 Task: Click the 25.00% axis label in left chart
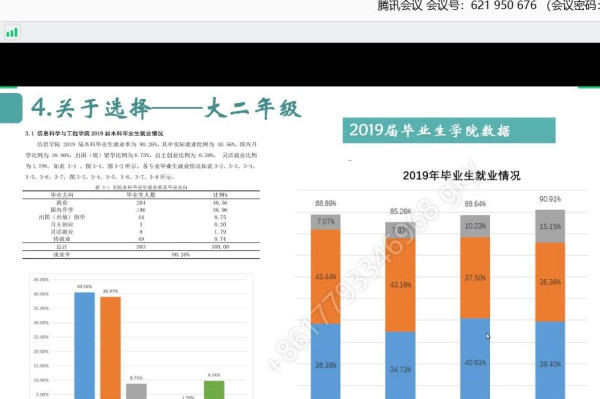[x=41, y=337]
